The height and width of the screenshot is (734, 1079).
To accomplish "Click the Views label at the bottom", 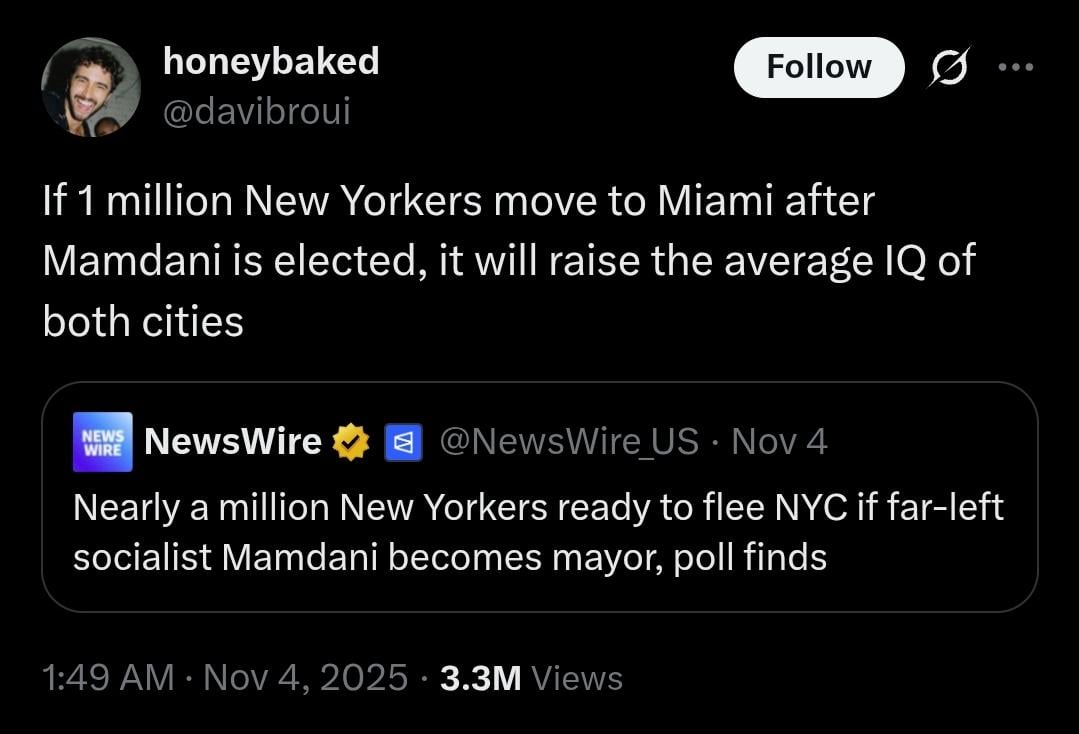I will [x=577, y=678].
